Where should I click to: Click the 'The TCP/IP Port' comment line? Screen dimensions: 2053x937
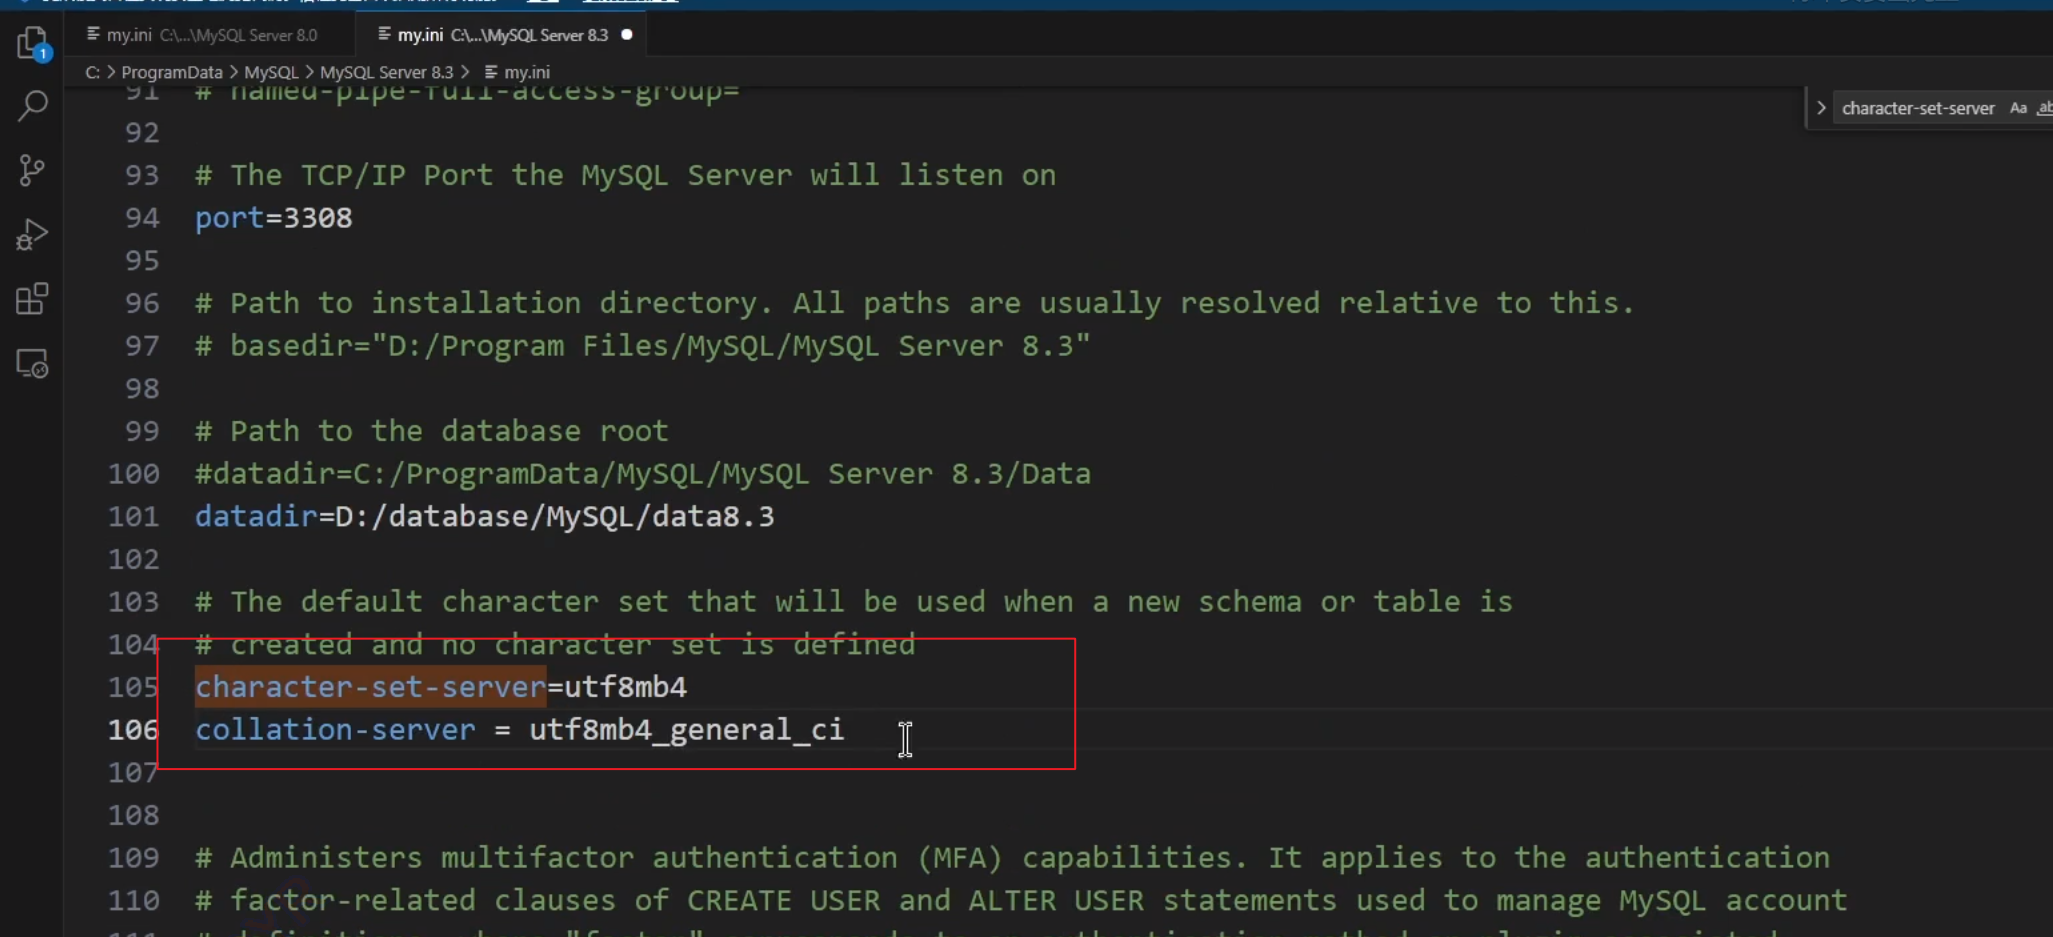(x=625, y=175)
